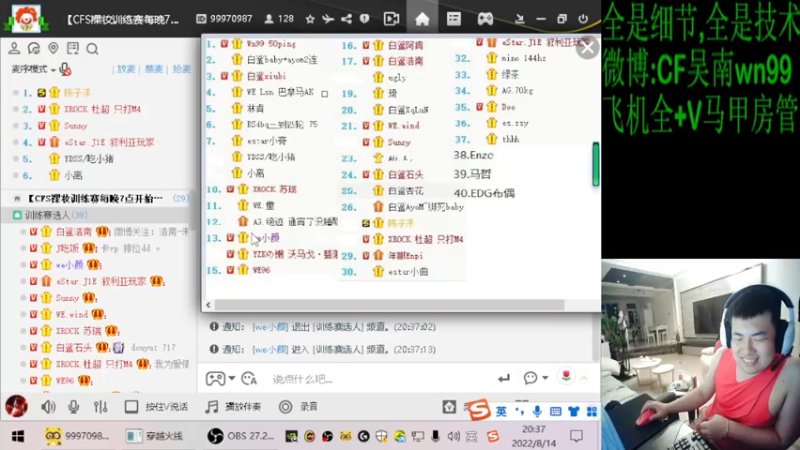Image resolution: width=800 pixels, height=450 pixels.
Task: Select mic queue user 陈子洋
Action: [x=78, y=93]
